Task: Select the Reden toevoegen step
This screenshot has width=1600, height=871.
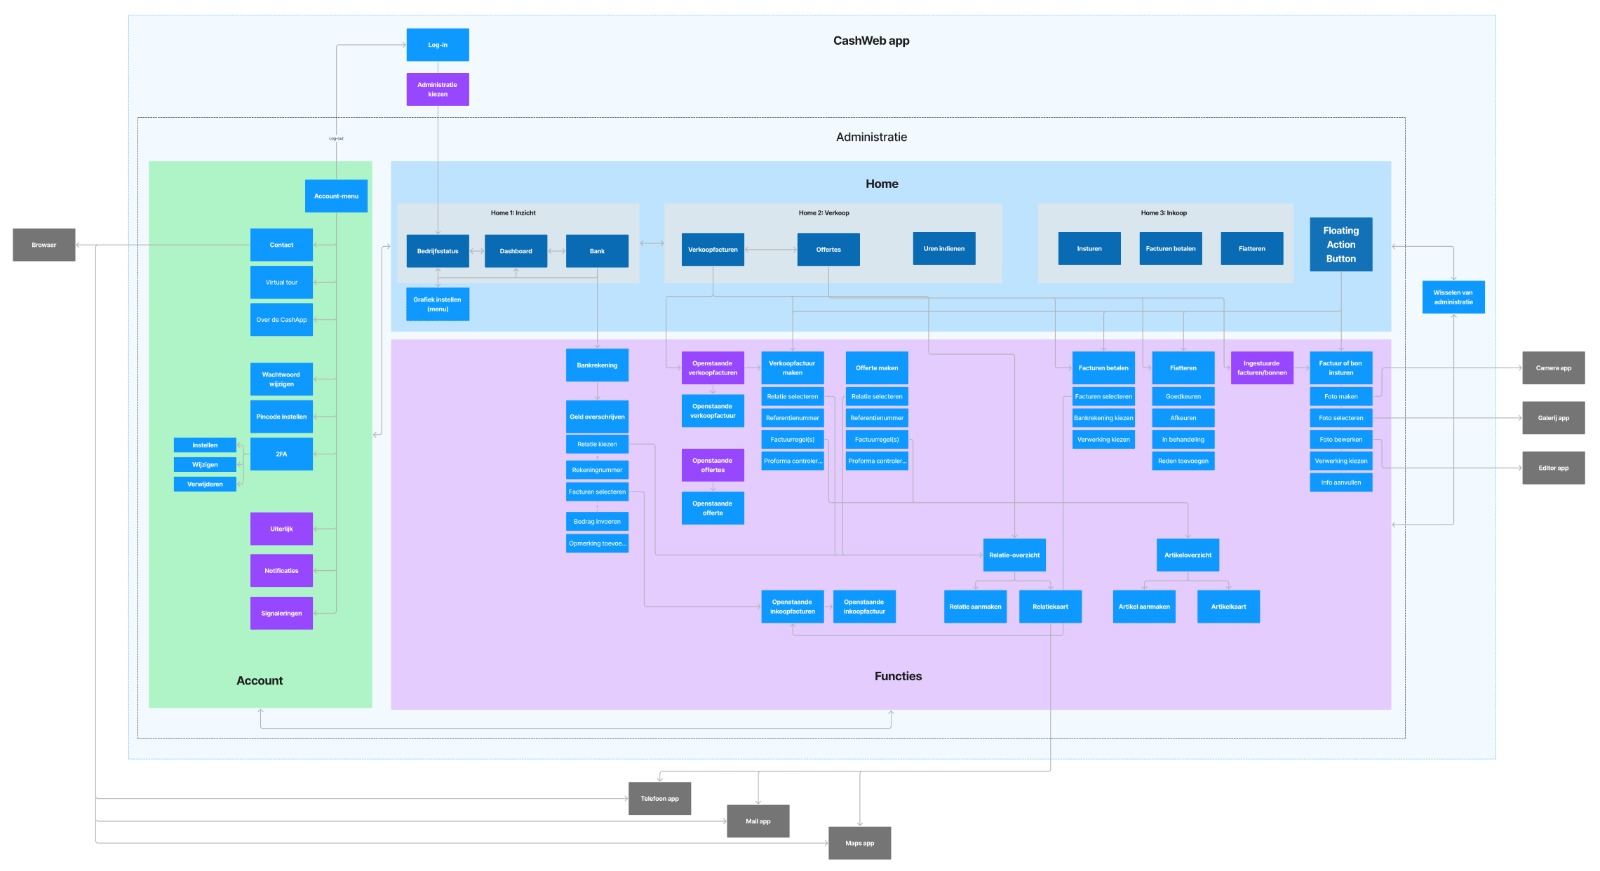Action: (1183, 461)
